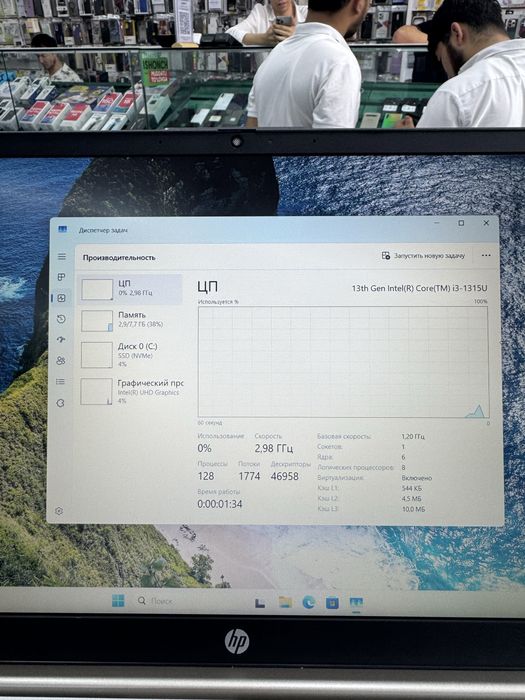Open File Explorer from the taskbar
Image resolution: width=525 pixels, height=700 pixels.
coord(285,602)
